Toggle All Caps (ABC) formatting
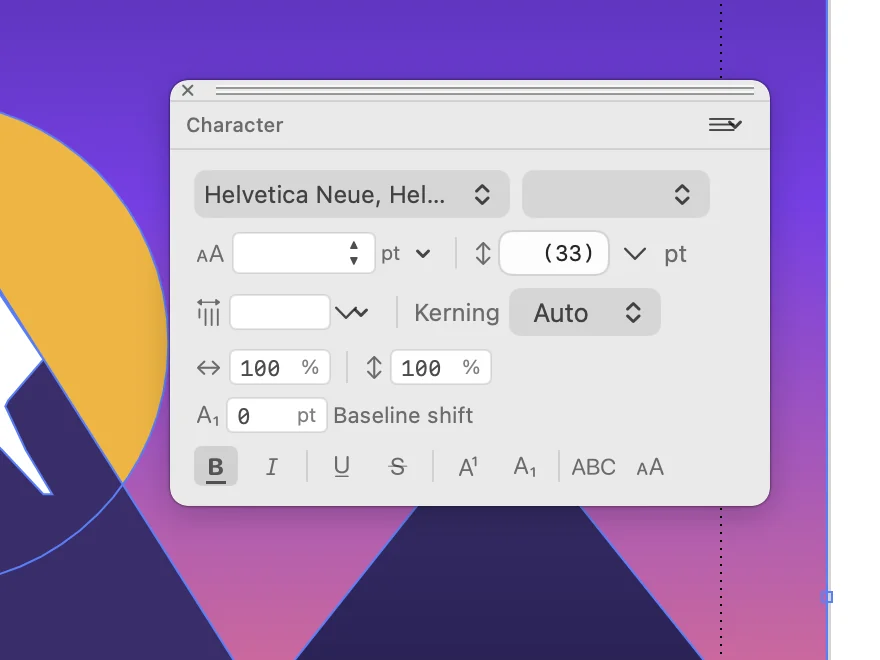The width and height of the screenshot is (880, 660). coord(593,467)
